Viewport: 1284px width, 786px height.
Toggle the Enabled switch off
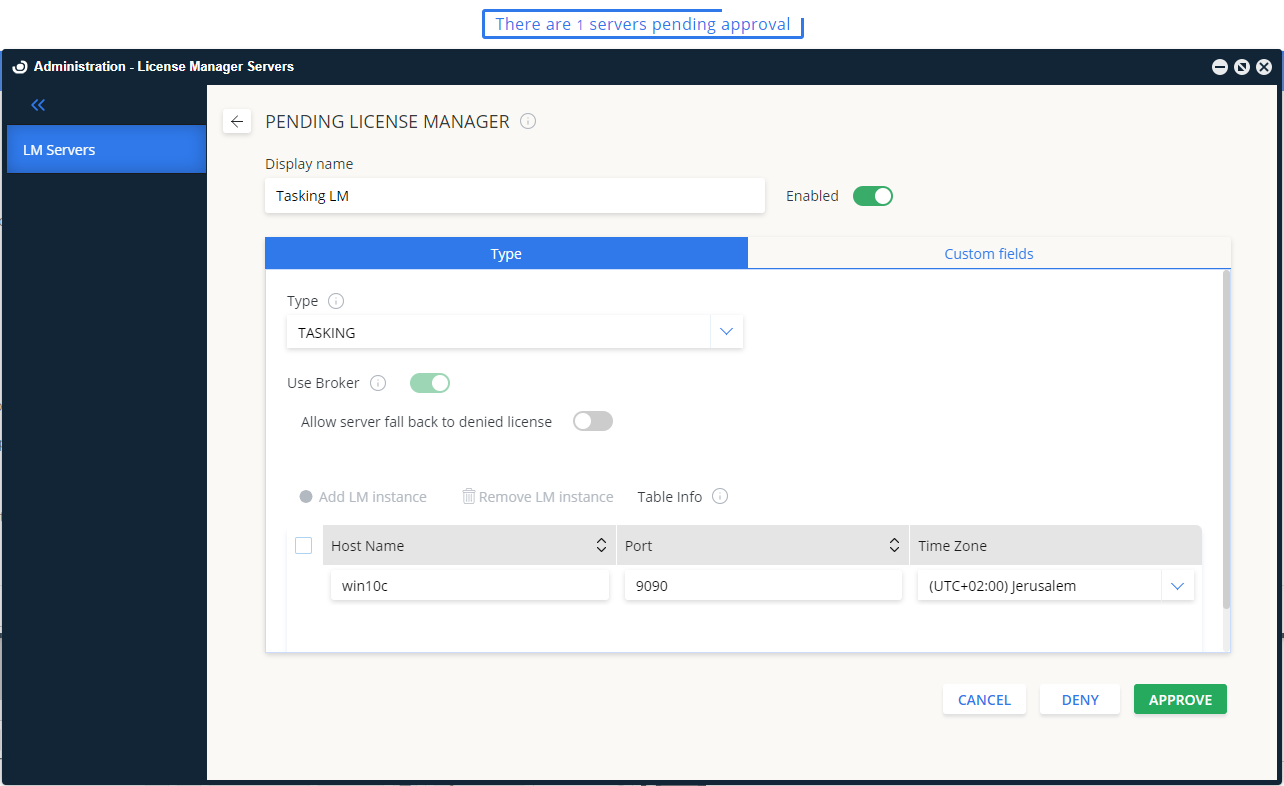click(872, 196)
